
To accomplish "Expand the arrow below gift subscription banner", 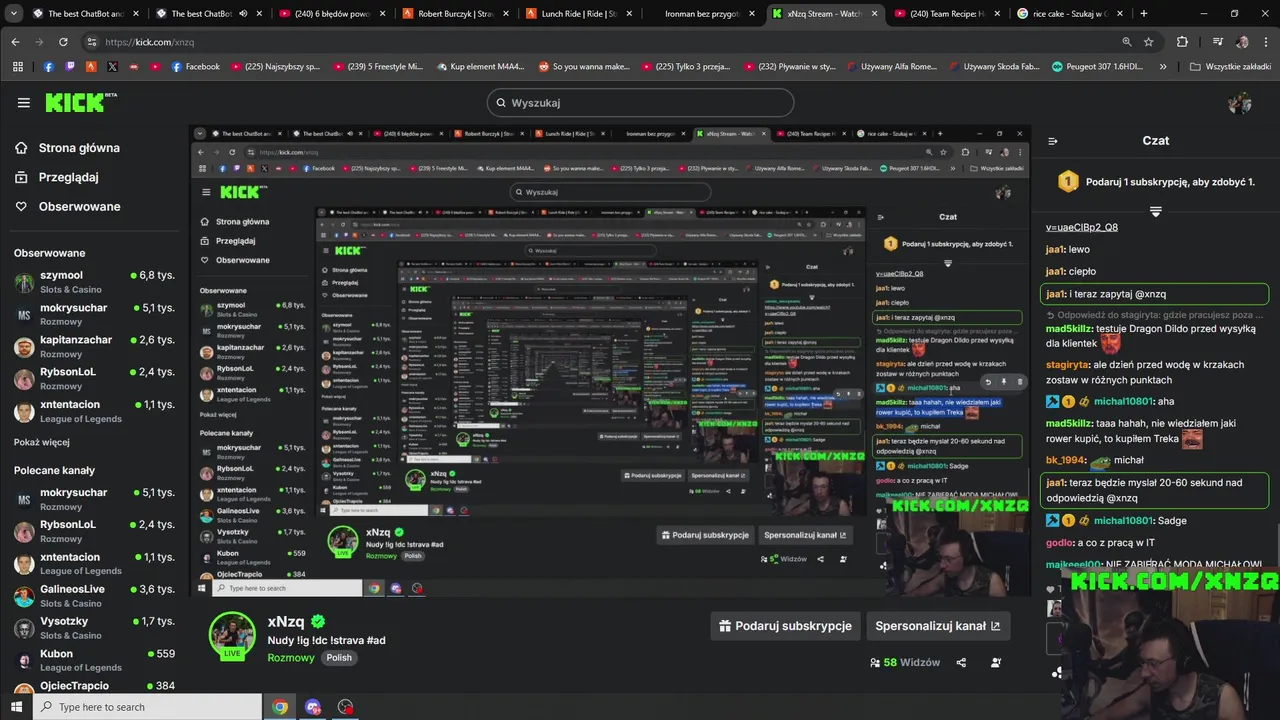I will [1156, 212].
